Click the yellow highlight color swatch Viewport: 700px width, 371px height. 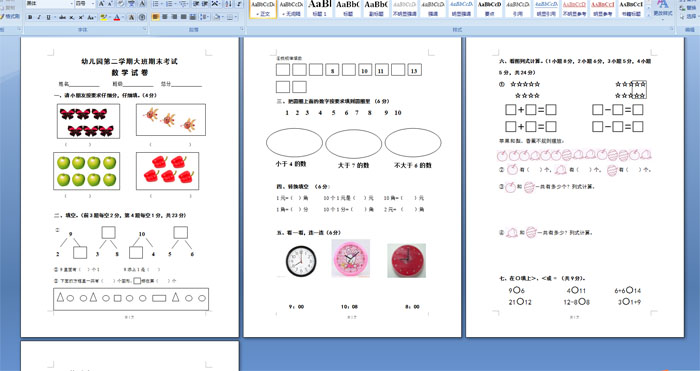[x=104, y=17]
